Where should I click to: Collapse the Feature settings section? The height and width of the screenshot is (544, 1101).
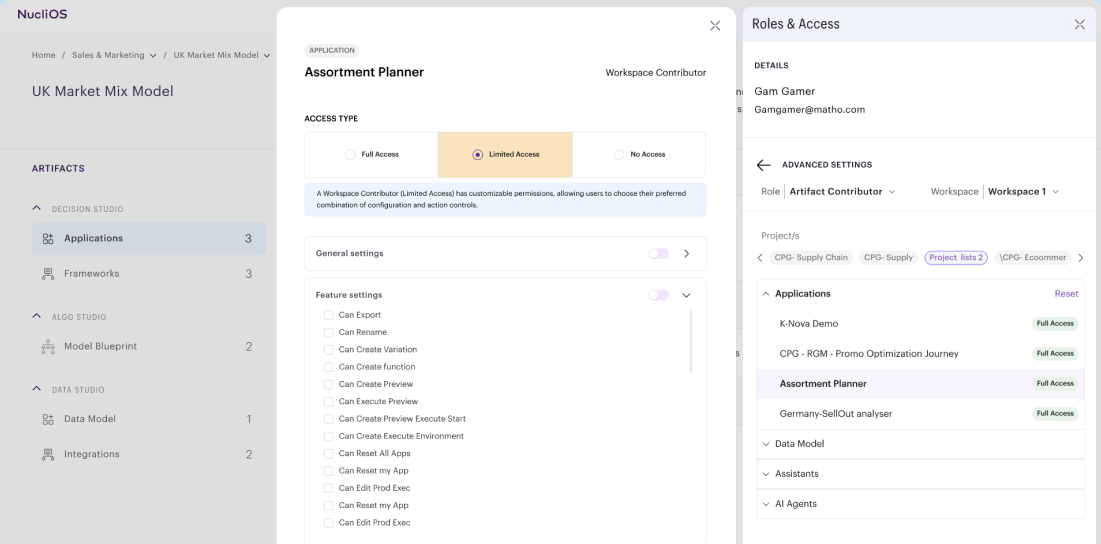click(687, 295)
